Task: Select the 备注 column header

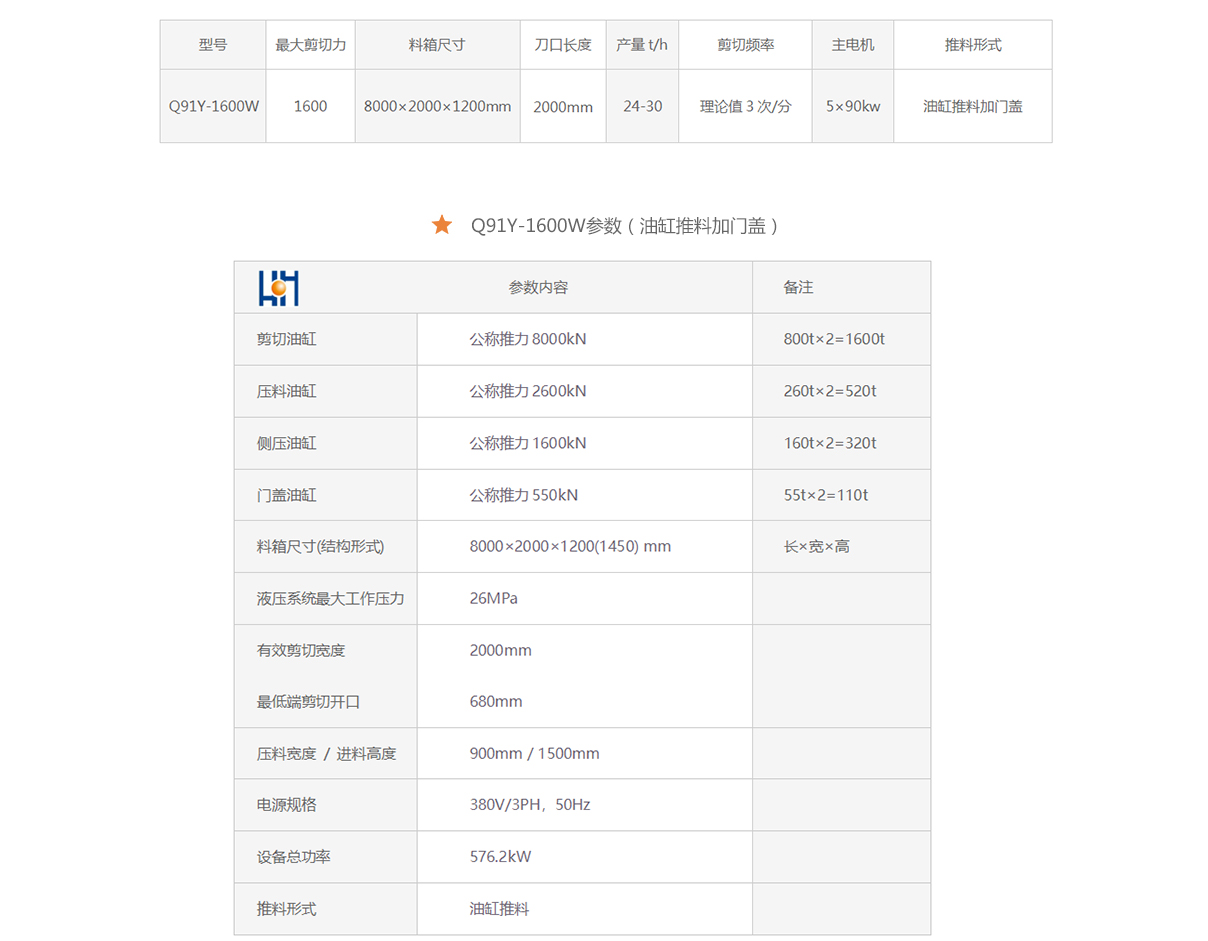Action: [798, 288]
